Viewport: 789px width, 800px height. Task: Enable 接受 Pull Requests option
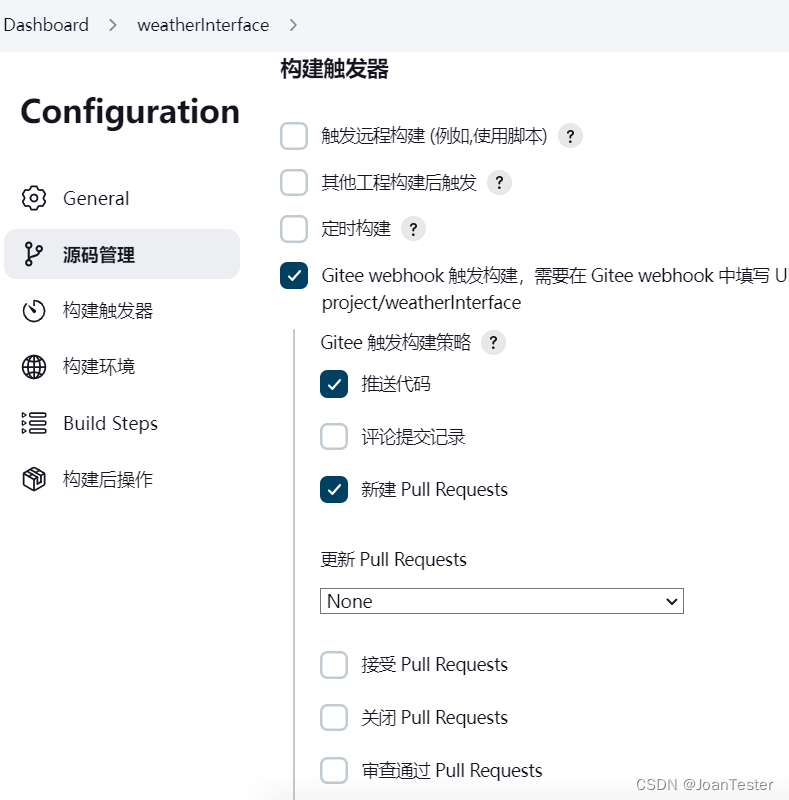[x=334, y=664]
